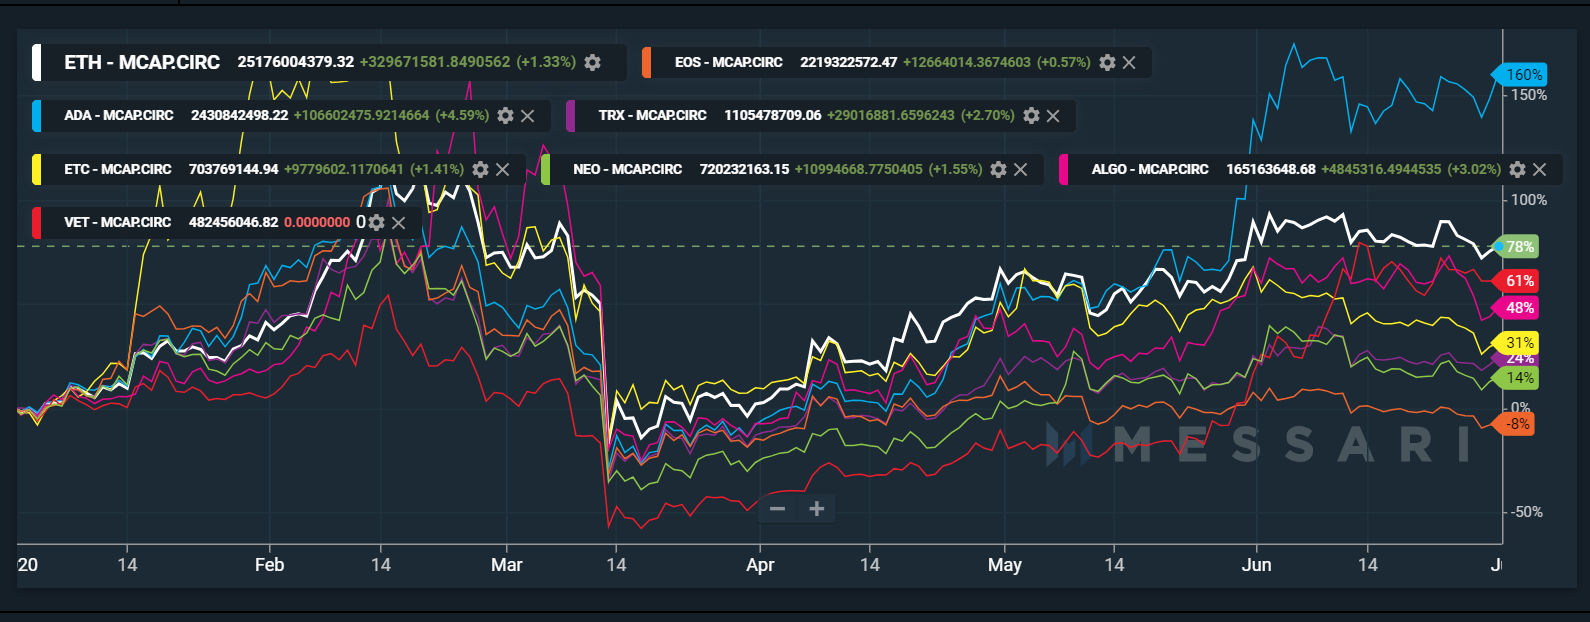
Task: Remove TRX series from the chart
Action: tap(1053, 115)
